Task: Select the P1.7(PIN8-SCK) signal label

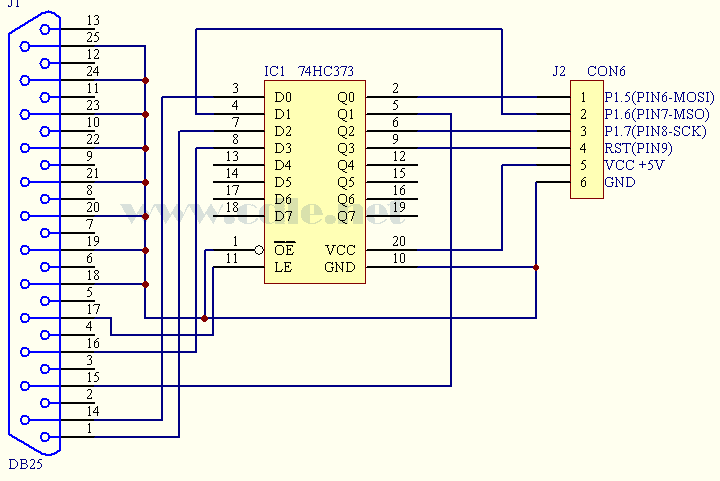Action: tap(655, 132)
